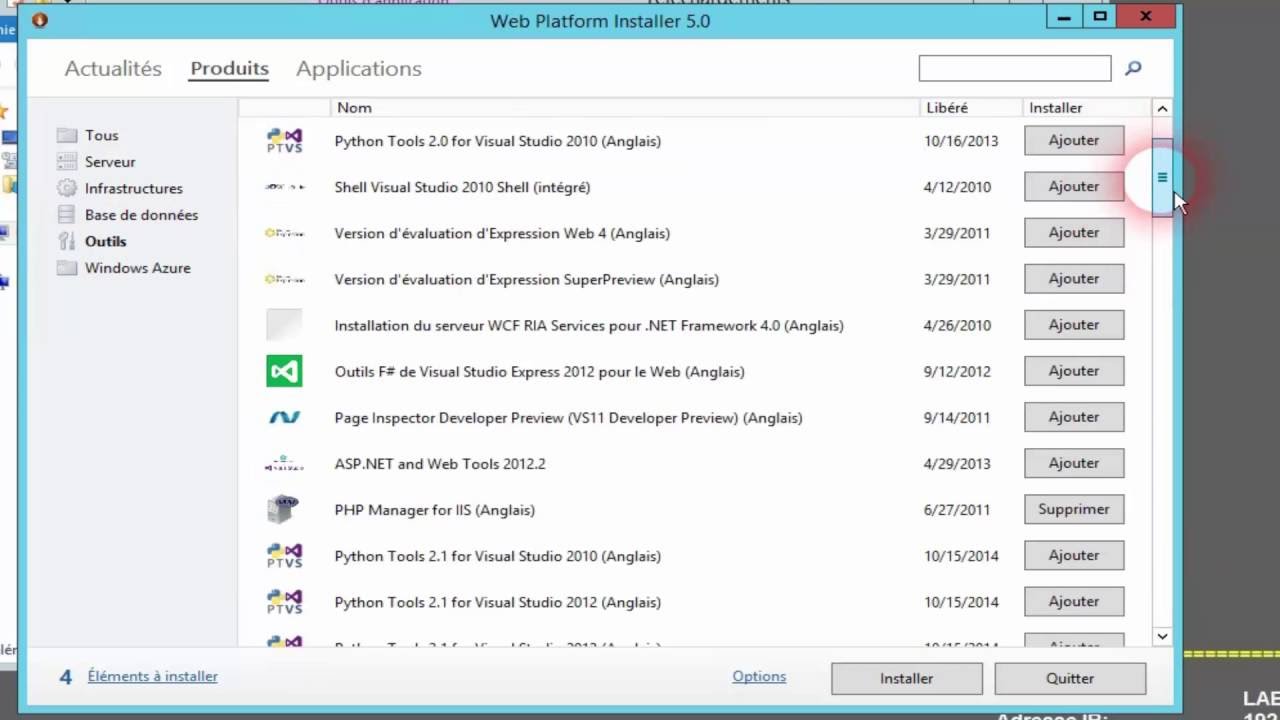The image size is (1280, 720).
Task: Click into the search input field
Action: tap(1015, 68)
